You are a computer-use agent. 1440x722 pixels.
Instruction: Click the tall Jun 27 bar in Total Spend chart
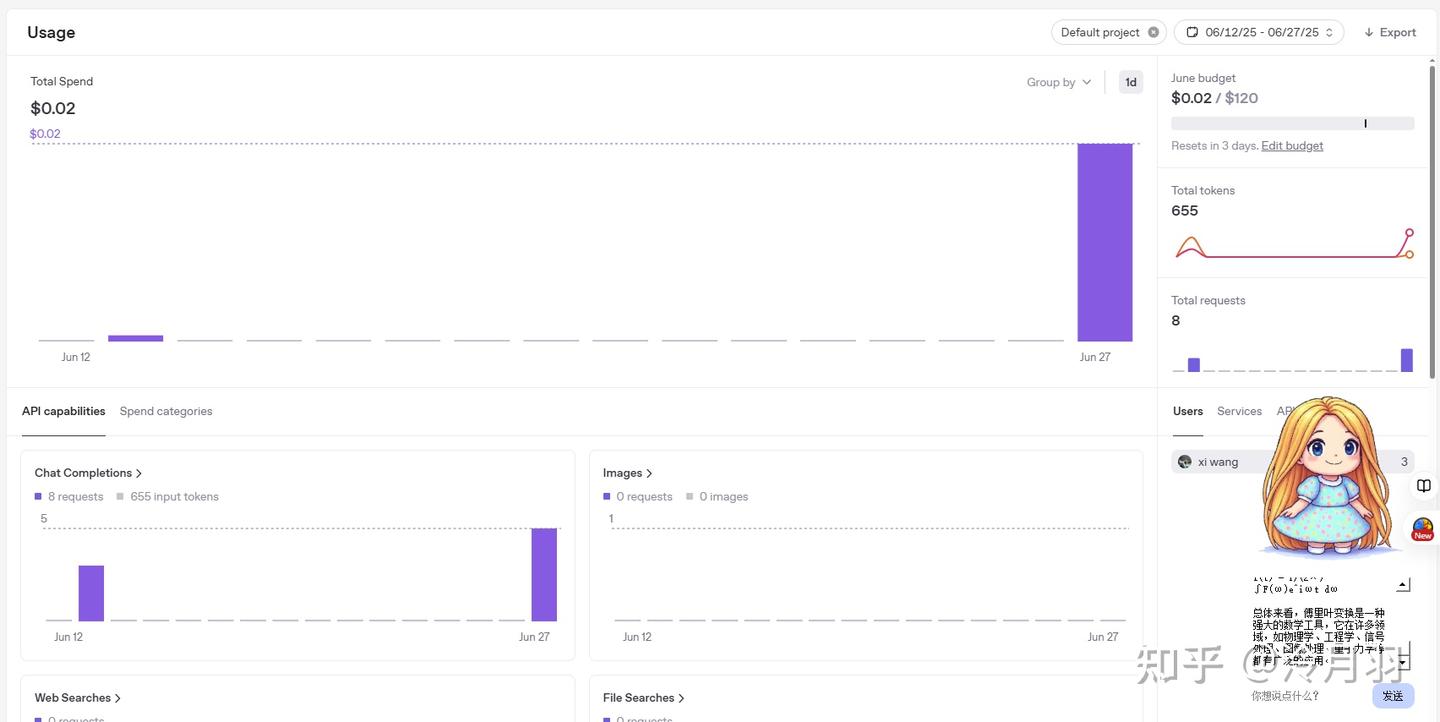1105,243
